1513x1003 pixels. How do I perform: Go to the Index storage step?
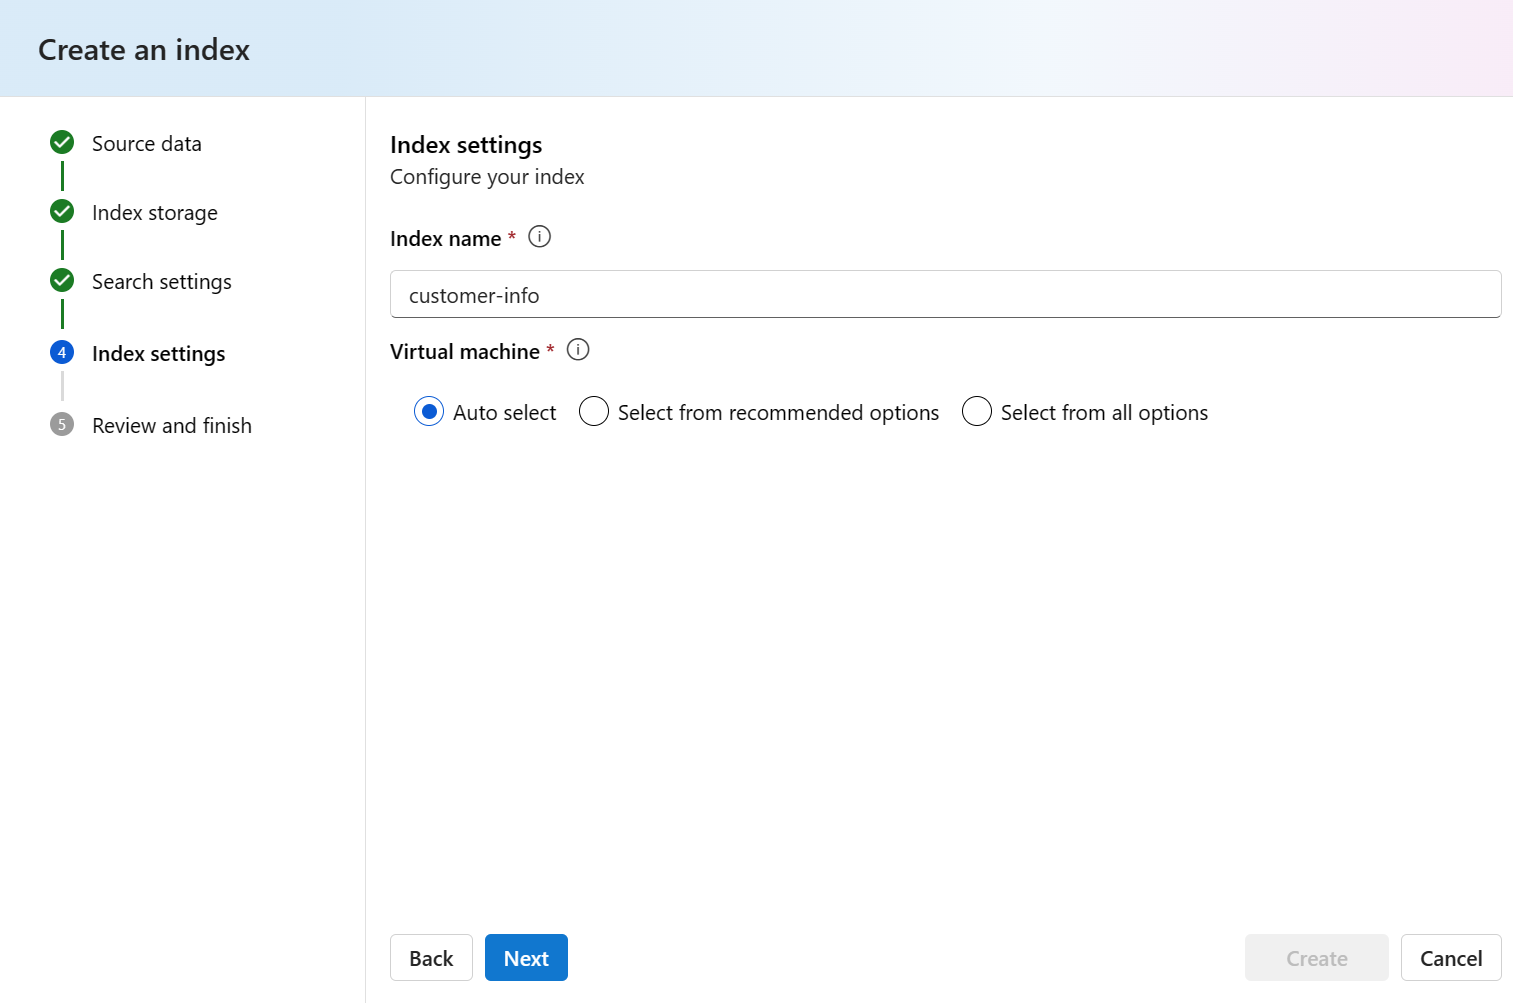pos(155,213)
